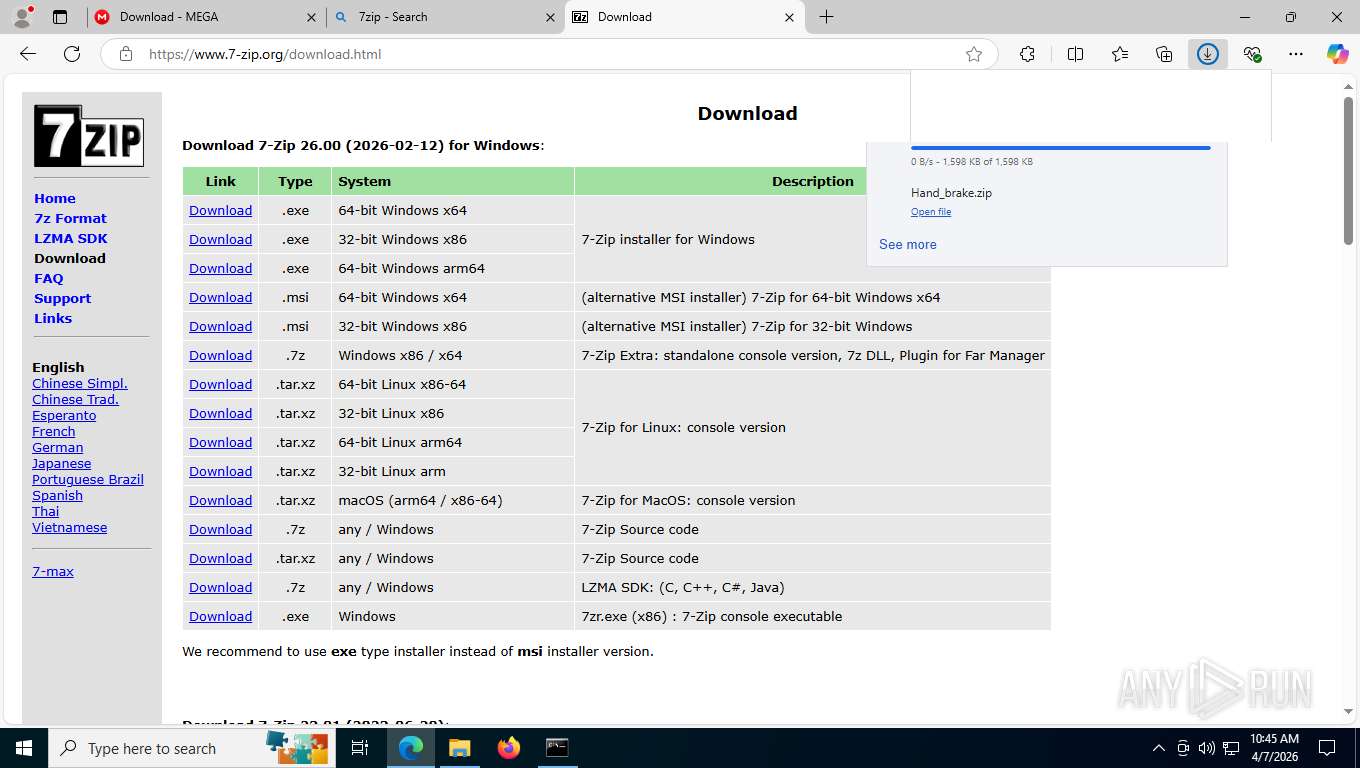
Task: Toggle Split screen icon
Action: click(1075, 54)
